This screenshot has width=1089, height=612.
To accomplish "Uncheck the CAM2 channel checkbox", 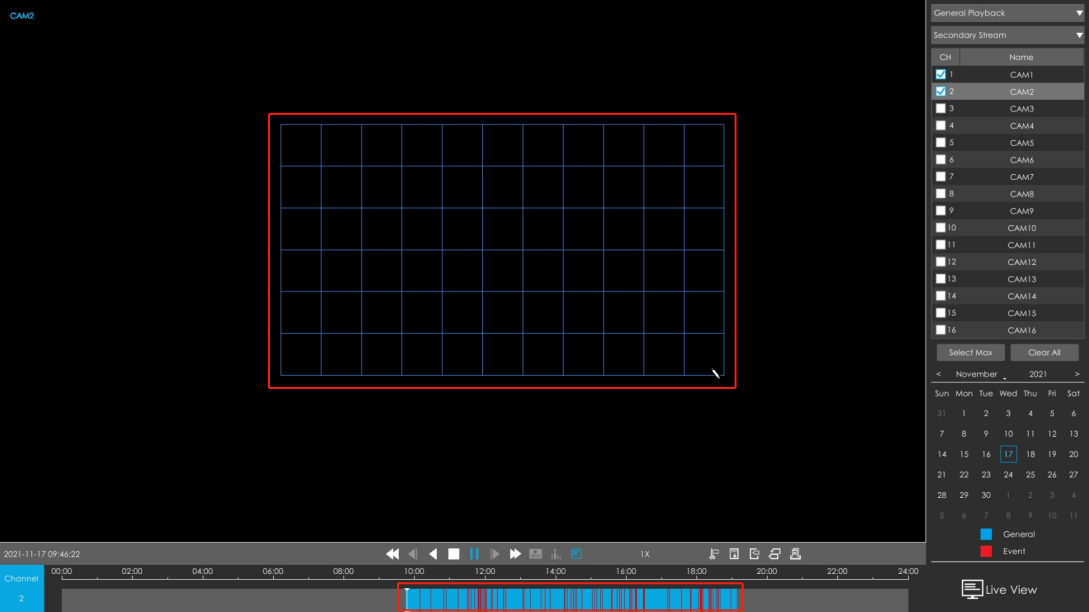I will (x=940, y=92).
